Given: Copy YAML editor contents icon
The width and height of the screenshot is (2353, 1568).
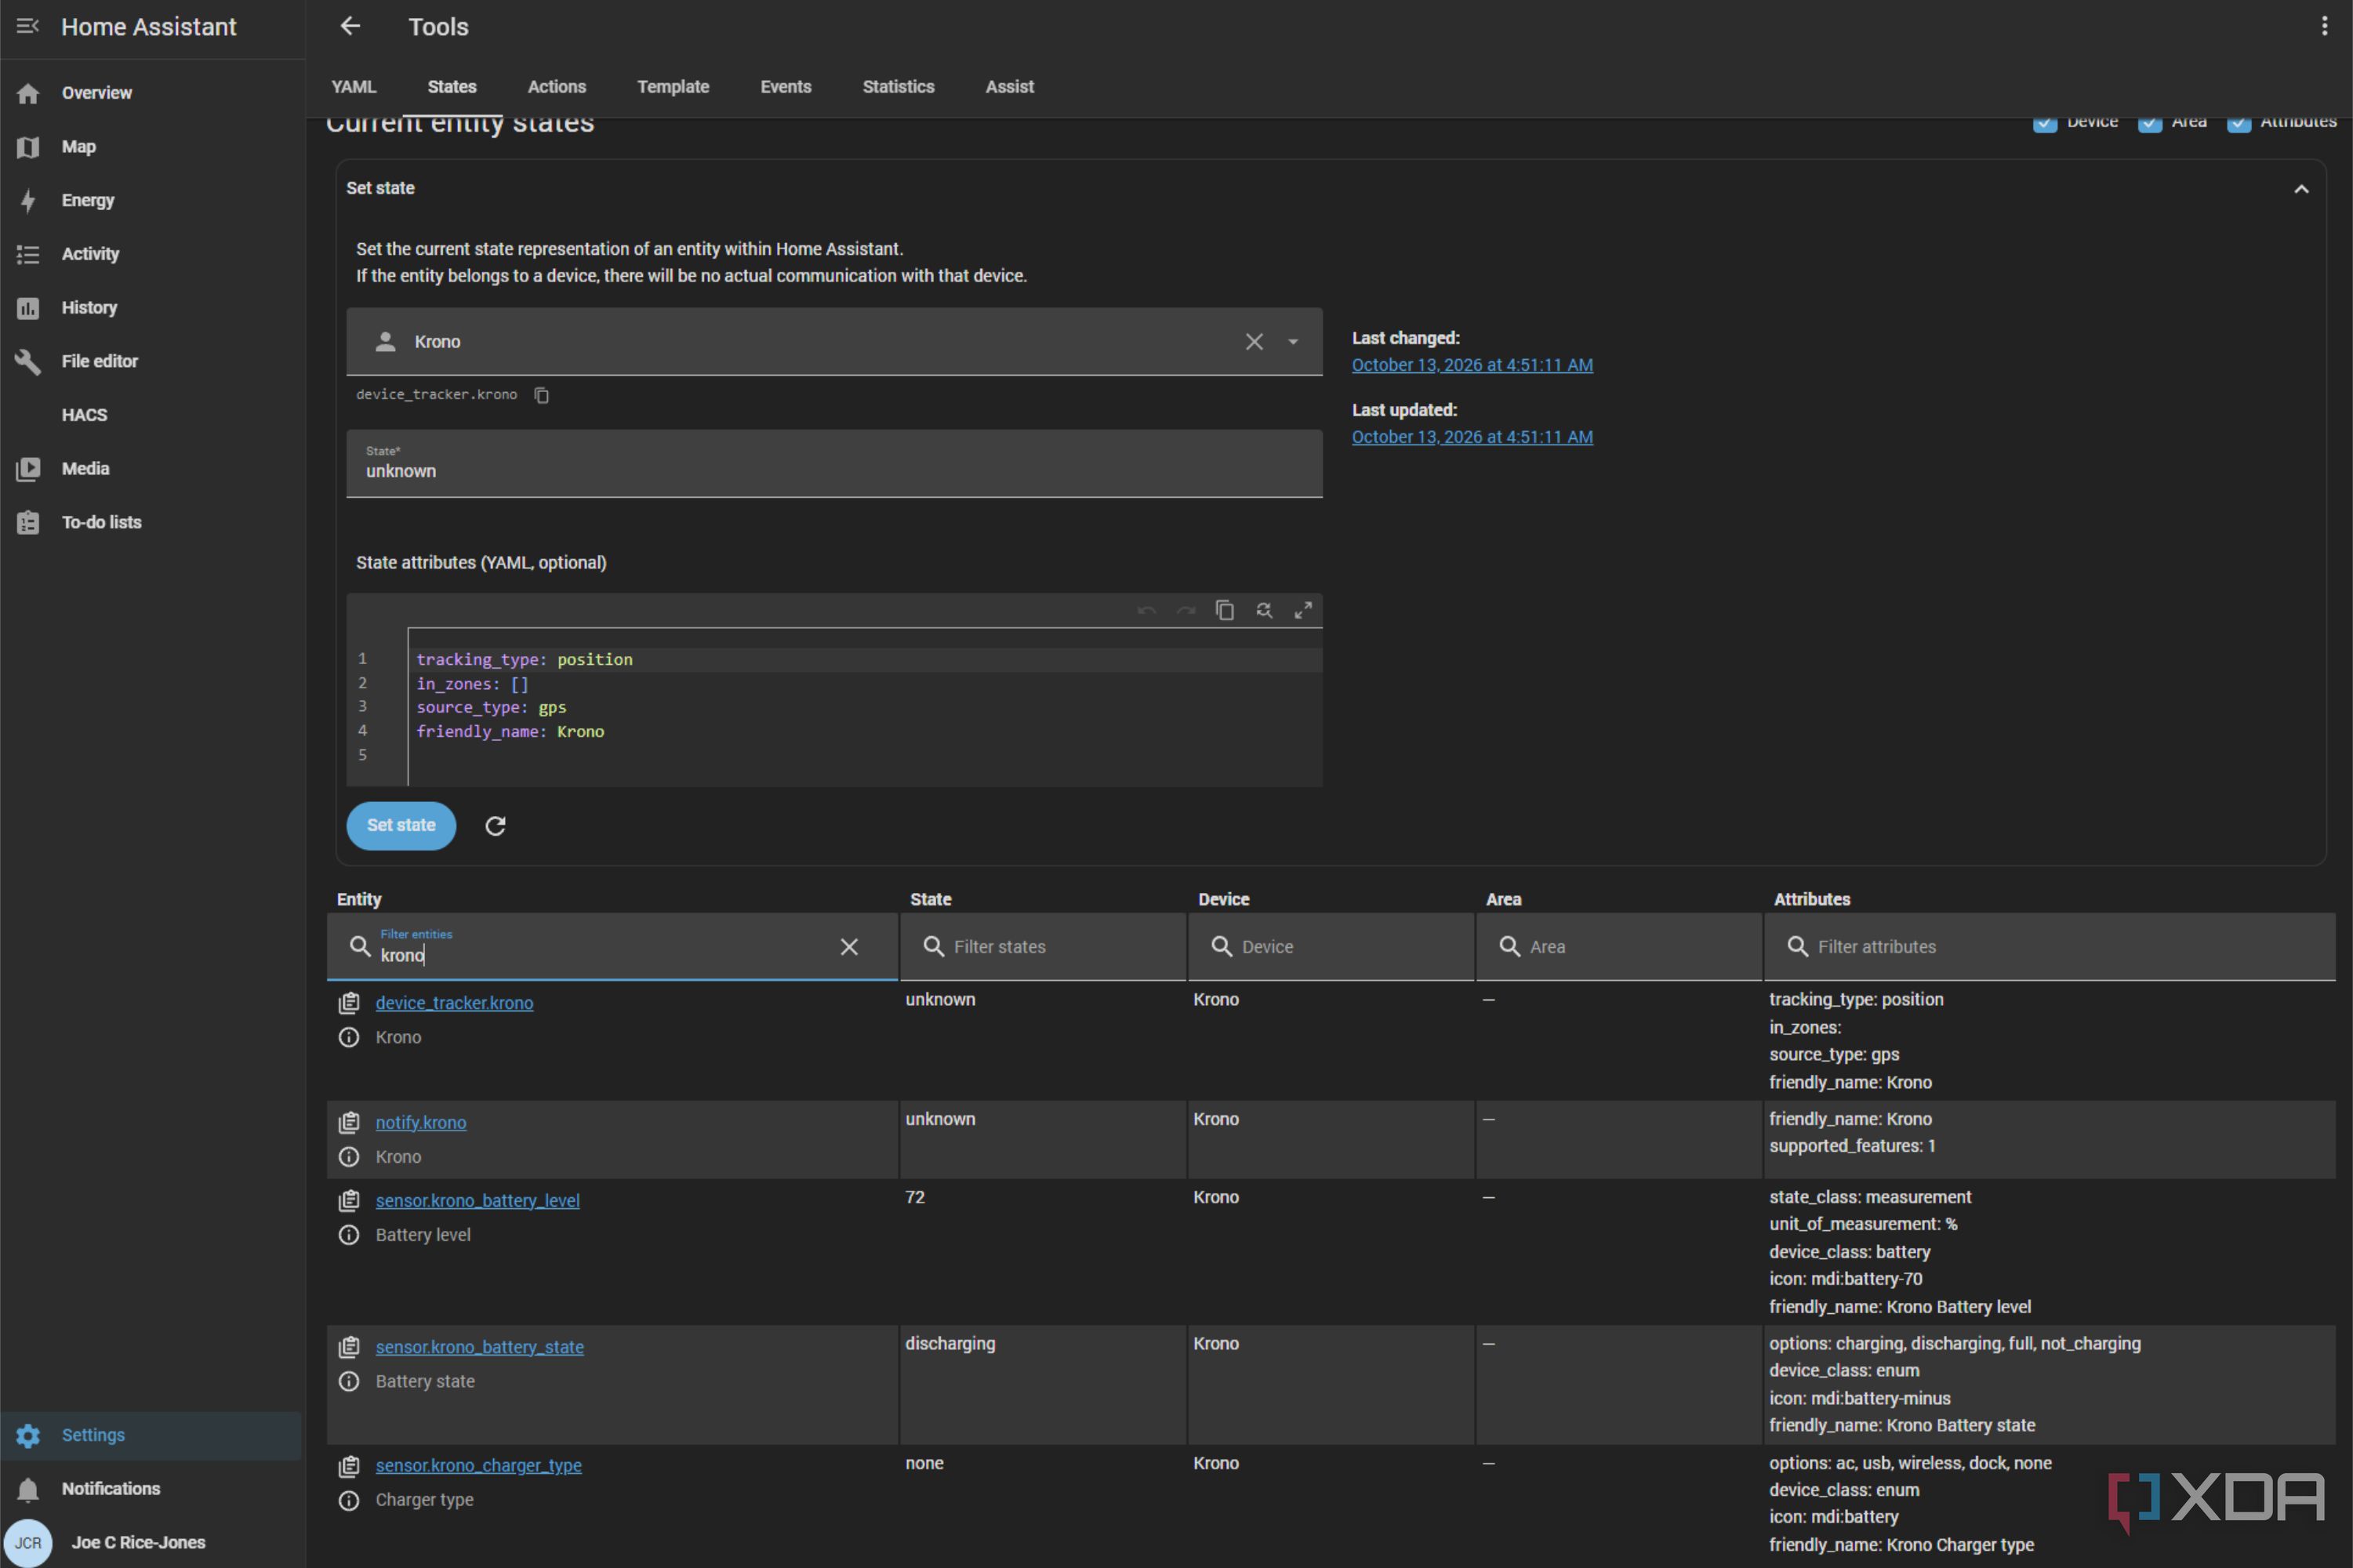Looking at the screenshot, I should click(1224, 610).
